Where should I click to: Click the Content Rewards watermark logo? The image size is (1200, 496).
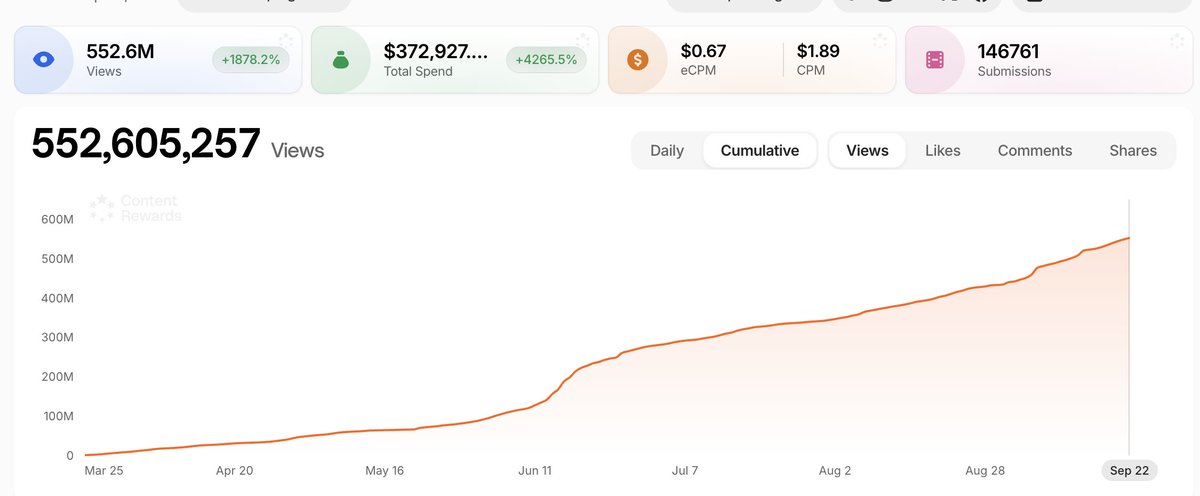tap(136, 208)
